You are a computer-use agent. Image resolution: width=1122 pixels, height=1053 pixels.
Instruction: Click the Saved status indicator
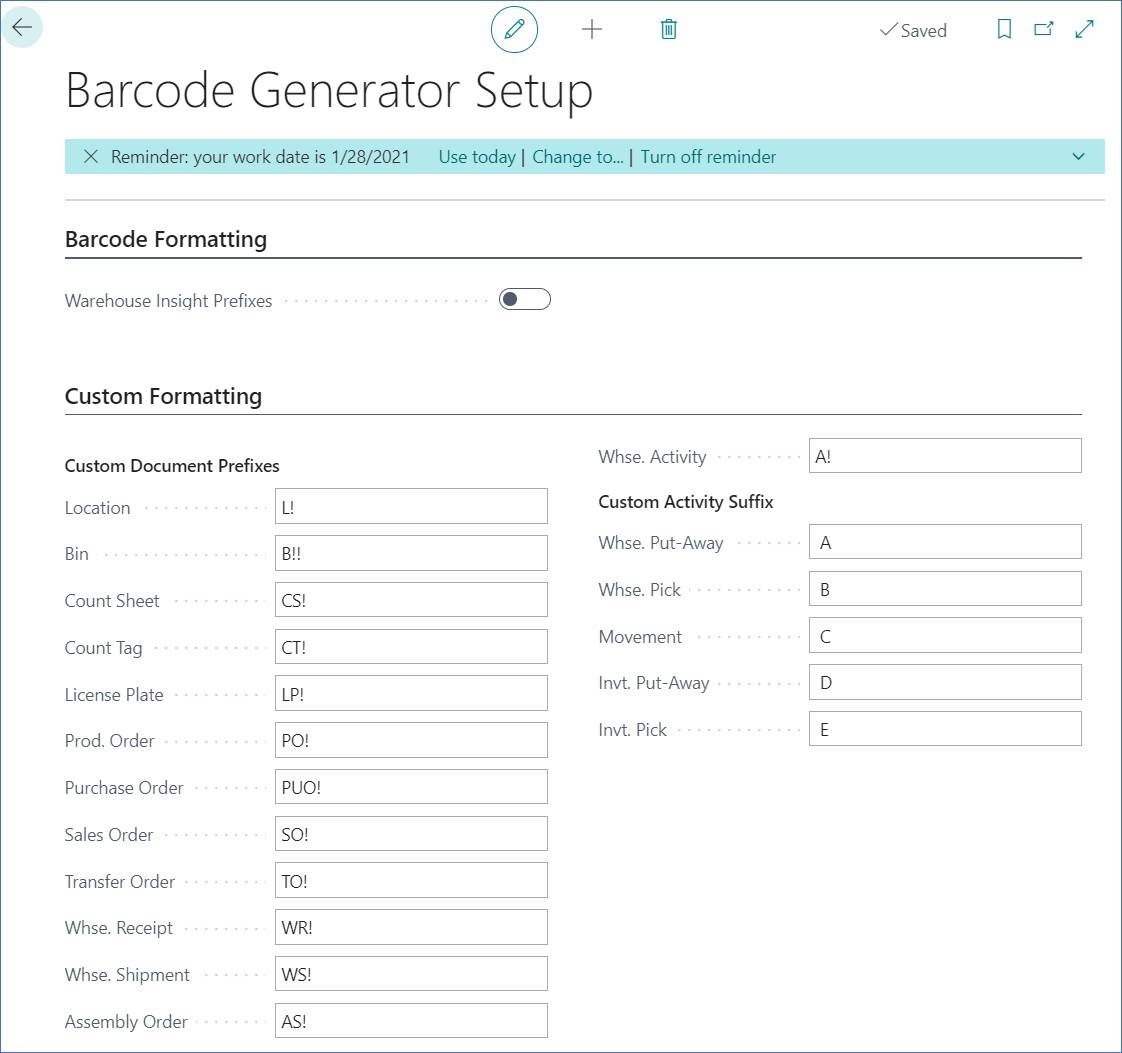913,30
